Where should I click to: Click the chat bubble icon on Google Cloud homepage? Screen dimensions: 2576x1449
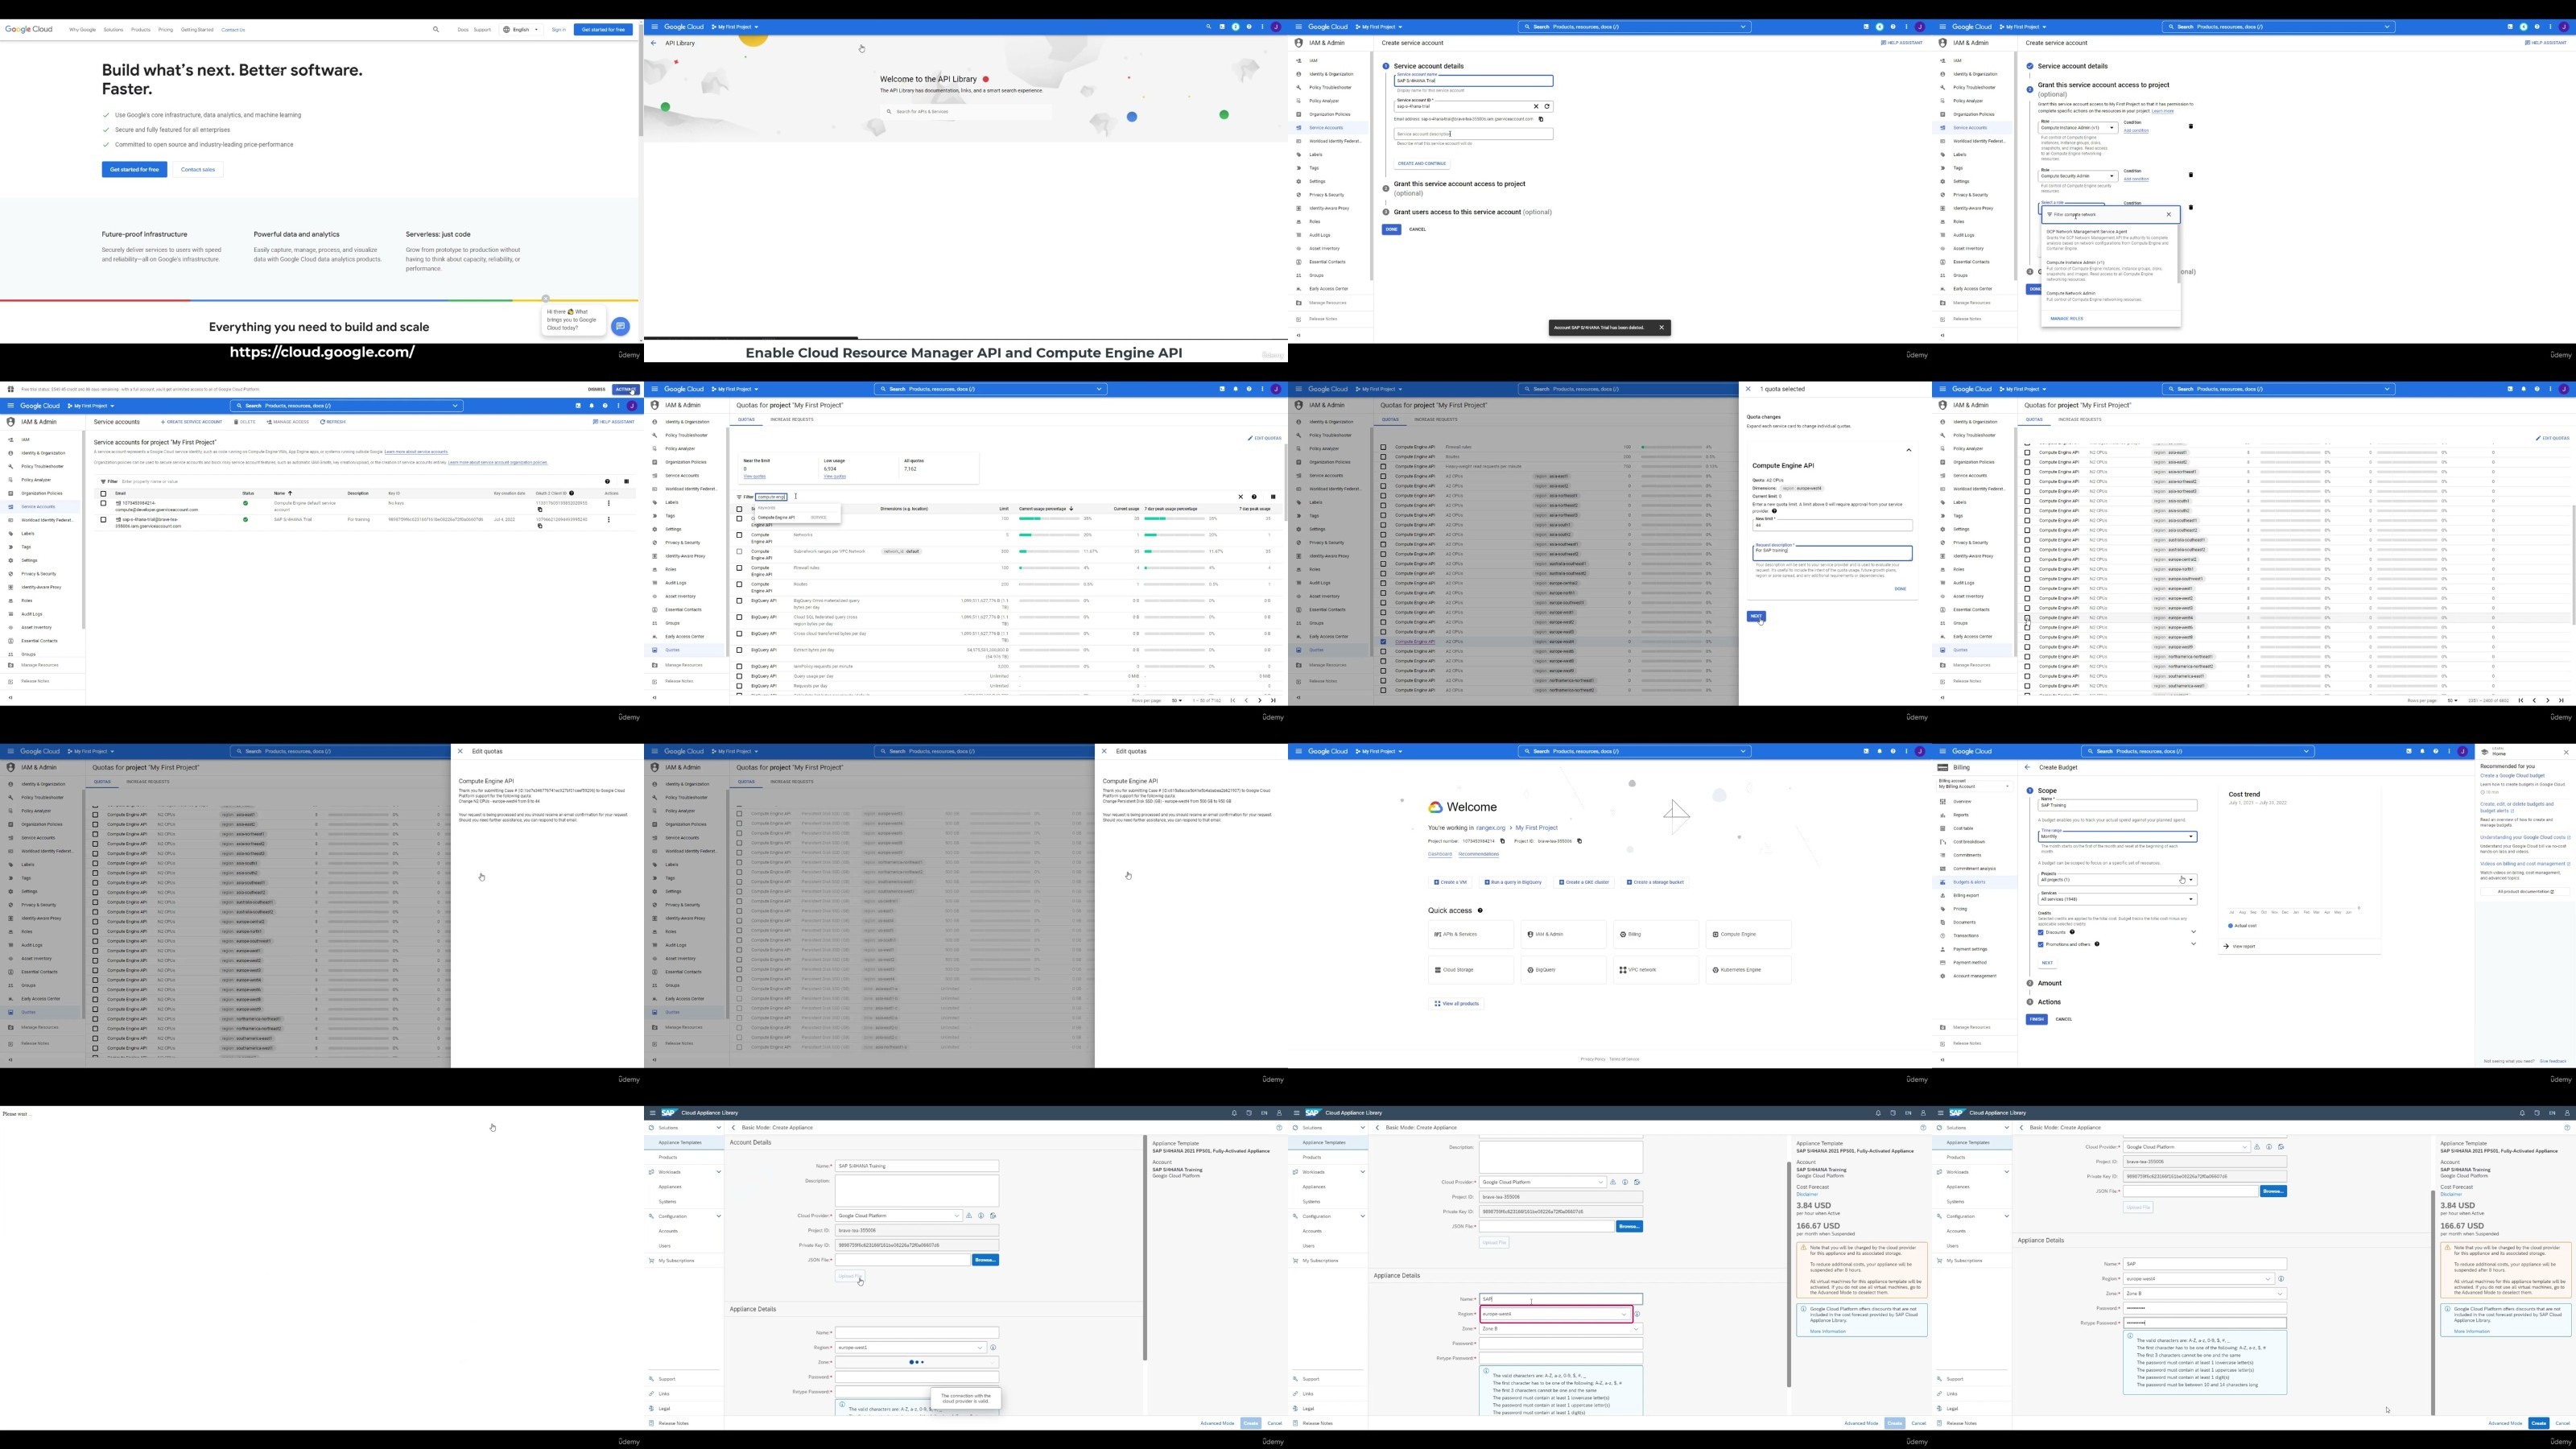pyautogui.click(x=620, y=326)
